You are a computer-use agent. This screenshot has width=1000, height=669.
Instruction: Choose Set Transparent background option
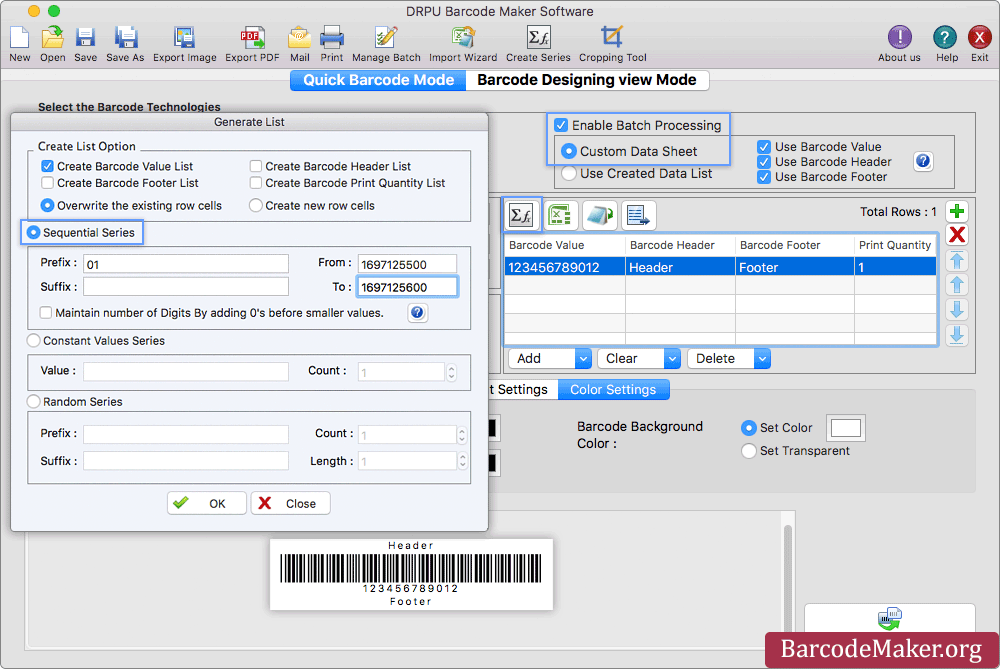coord(749,451)
